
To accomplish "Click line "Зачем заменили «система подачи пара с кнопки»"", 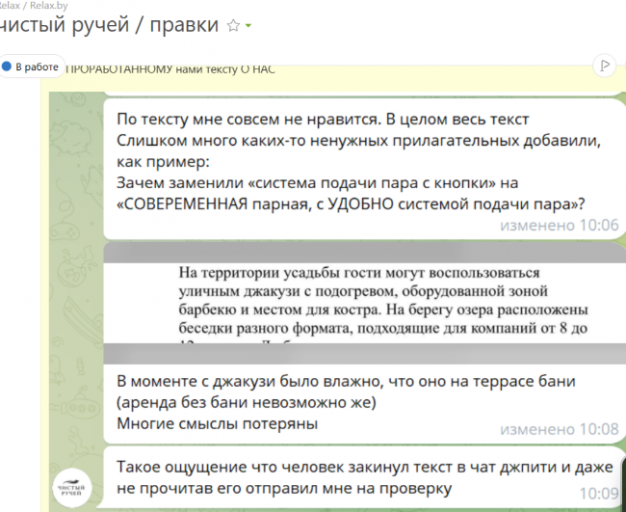I will pyautogui.click(x=317, y=183).
